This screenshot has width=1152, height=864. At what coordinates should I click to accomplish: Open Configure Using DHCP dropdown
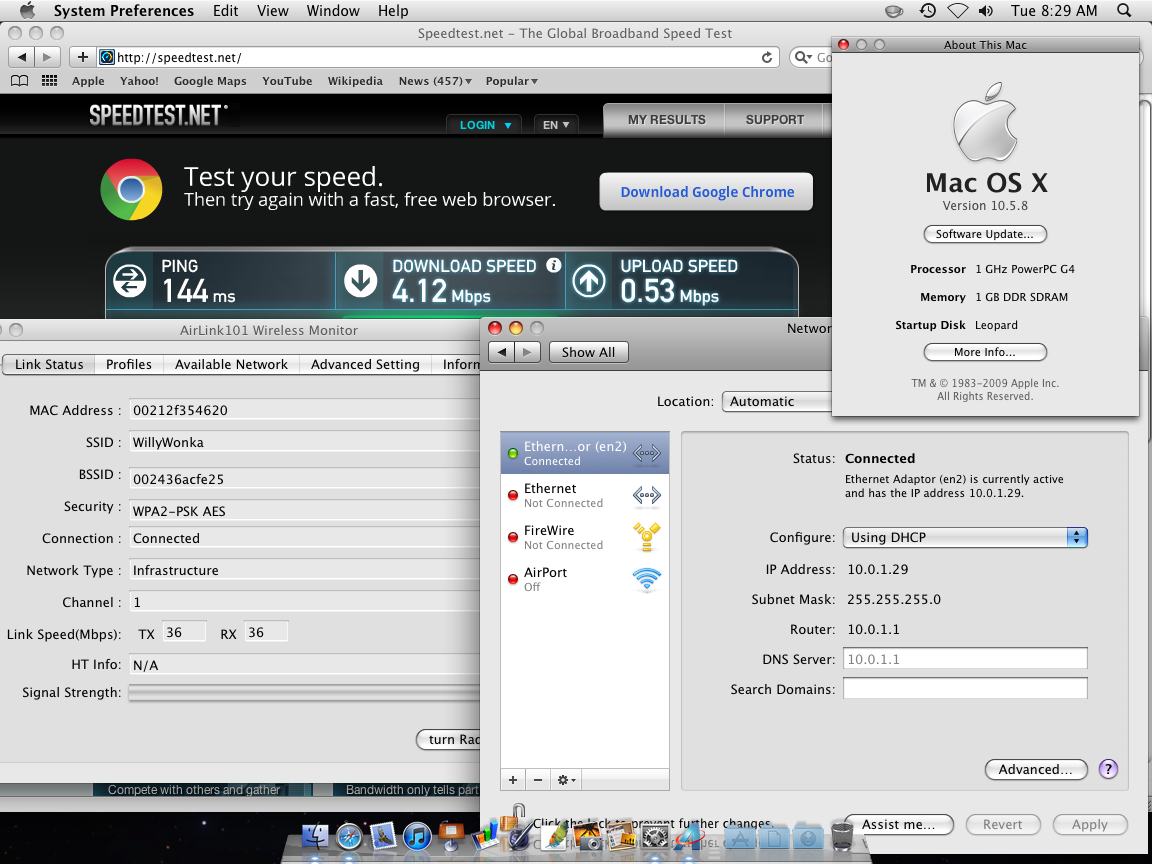[x=965, y=537]
